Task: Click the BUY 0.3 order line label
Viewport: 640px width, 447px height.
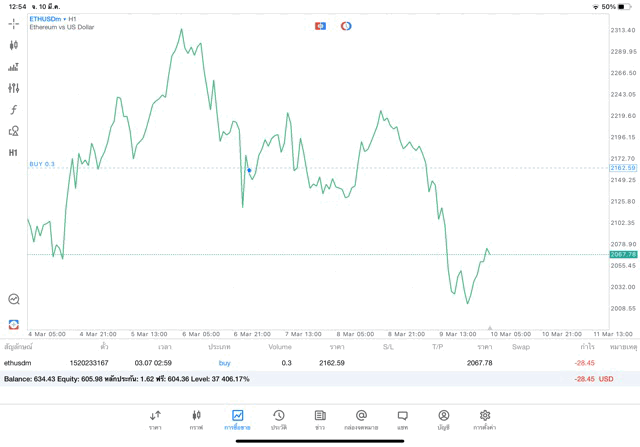Action: (x=42, y=164)
